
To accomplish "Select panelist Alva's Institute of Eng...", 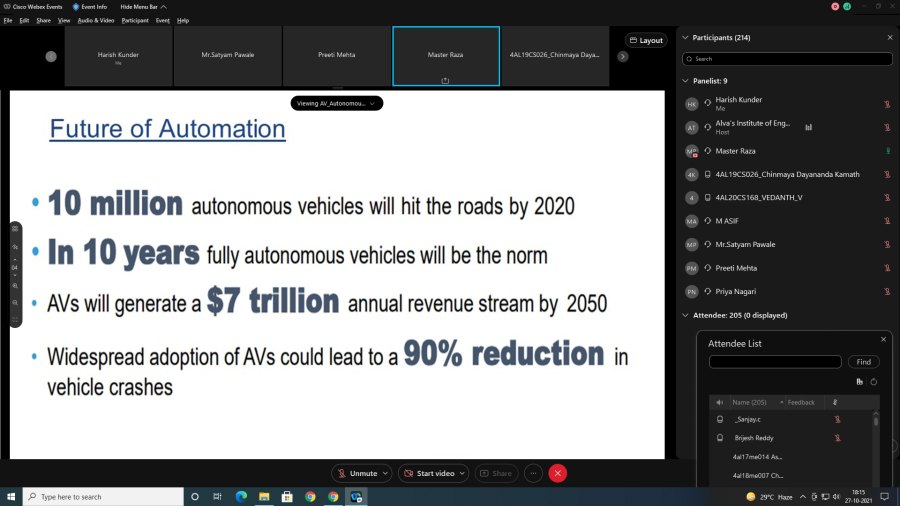I will point(787,127).
